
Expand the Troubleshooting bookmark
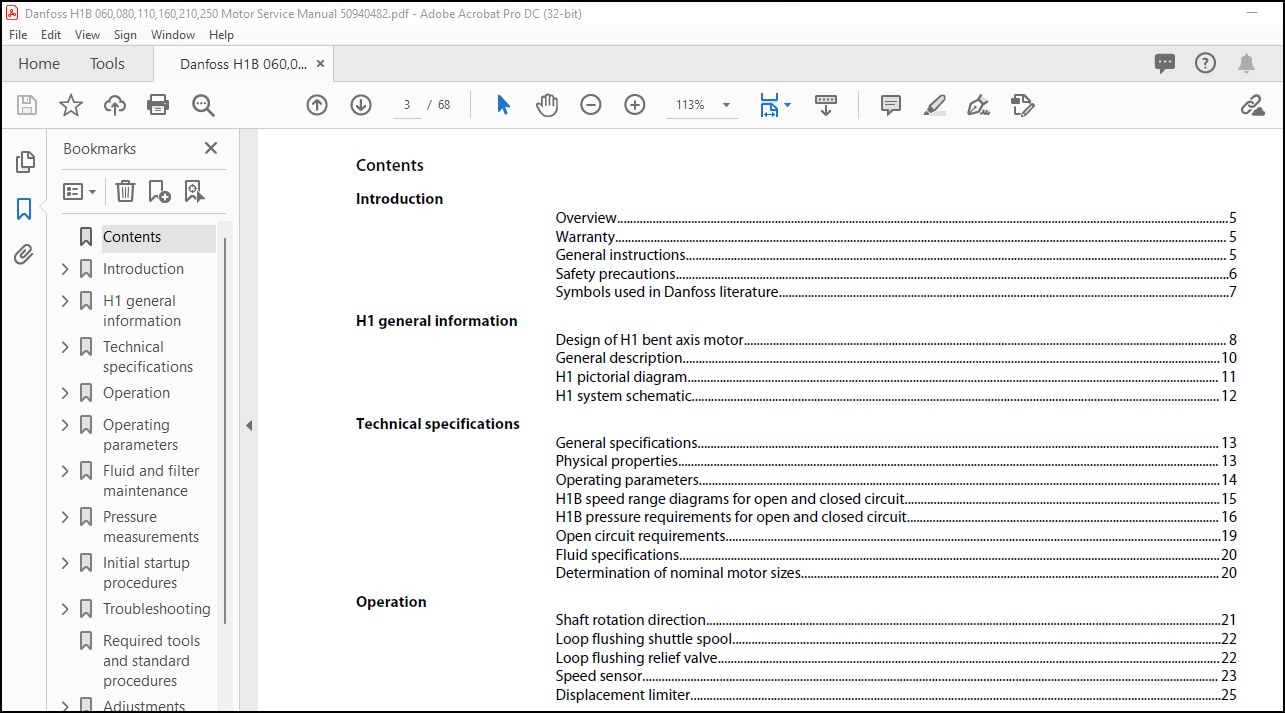65,609
